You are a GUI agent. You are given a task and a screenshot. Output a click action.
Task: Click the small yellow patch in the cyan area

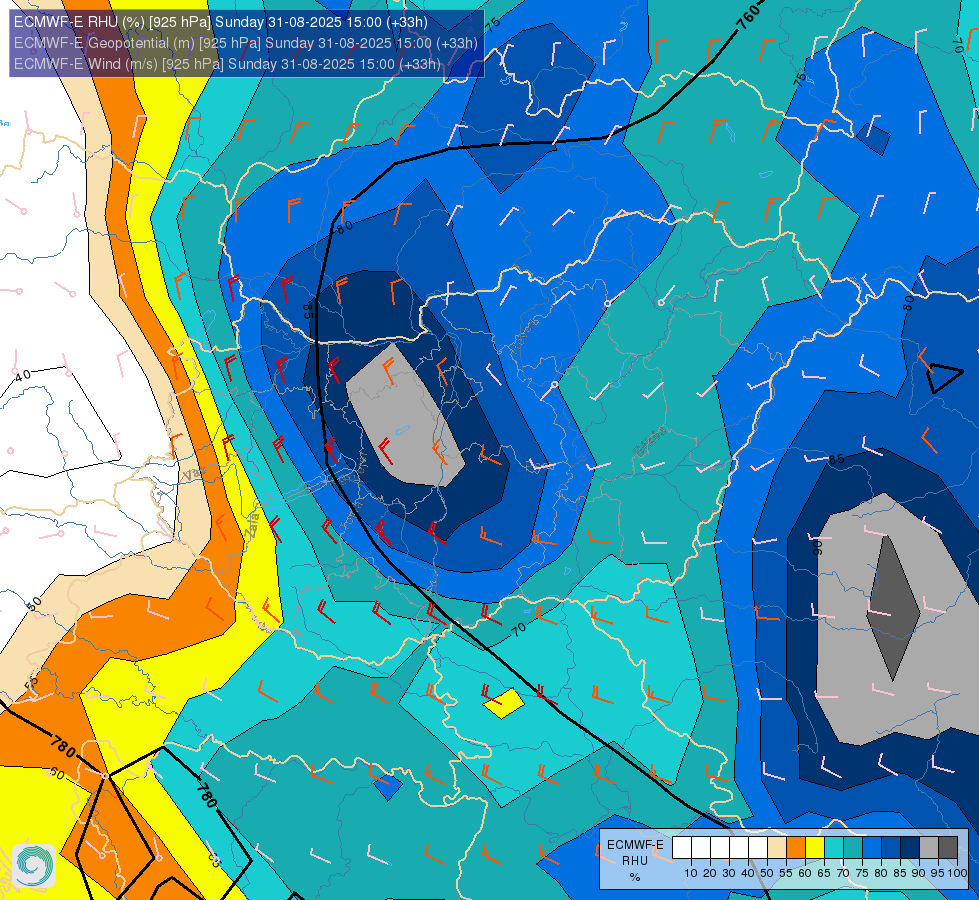[503, 703]
